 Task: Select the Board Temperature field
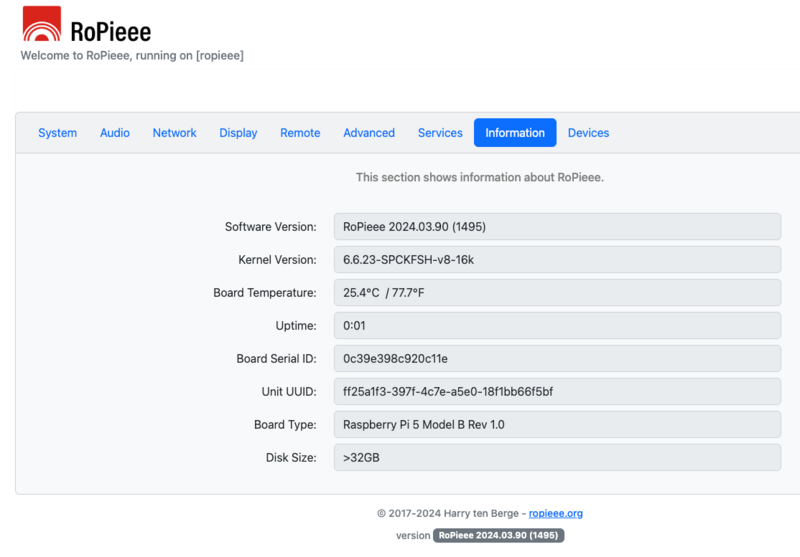[557, 293]
